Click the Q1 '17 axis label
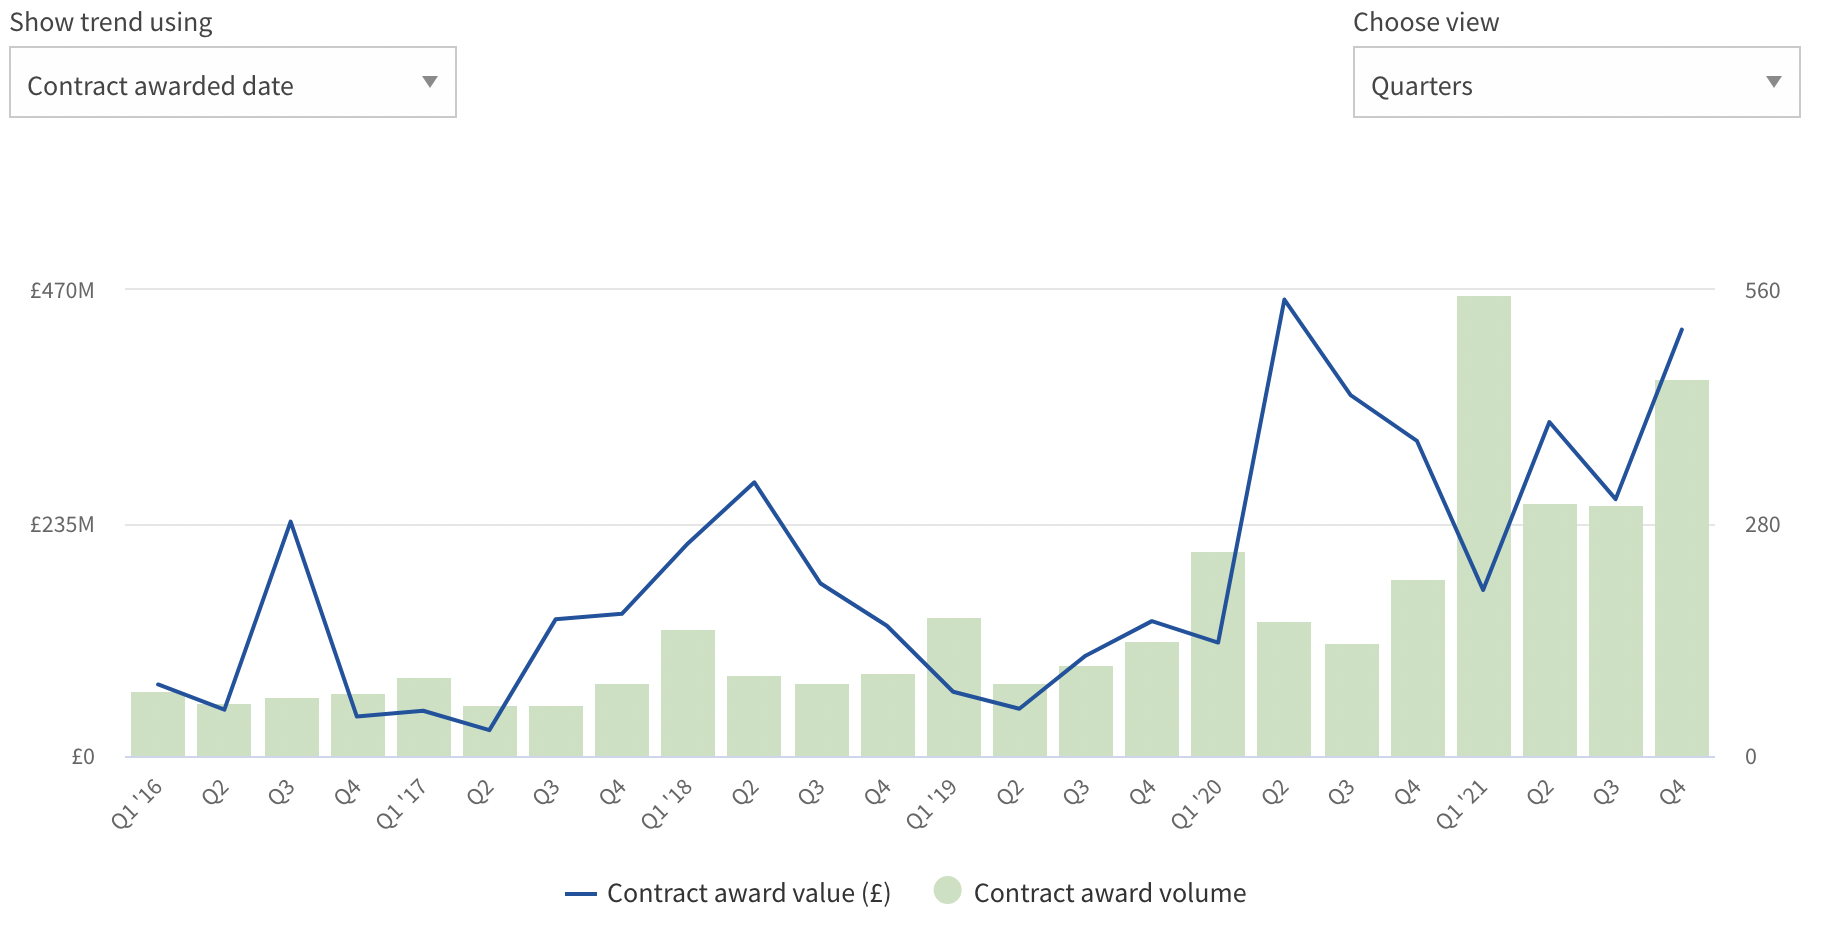This screenshot has width=1823, height=930. pos(402,805)
